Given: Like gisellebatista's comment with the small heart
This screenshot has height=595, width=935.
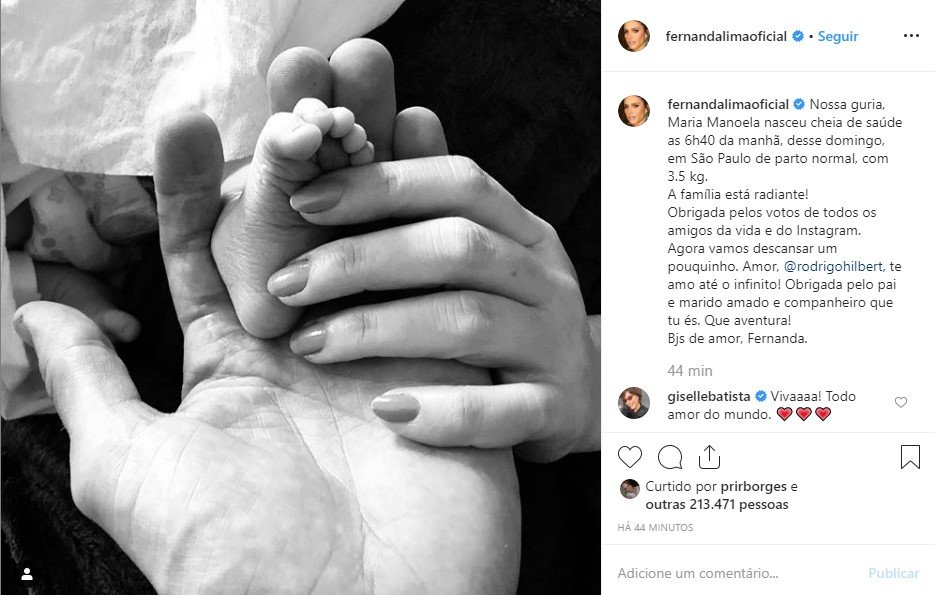Looking at the screenshot, I should tap(900, 402).
